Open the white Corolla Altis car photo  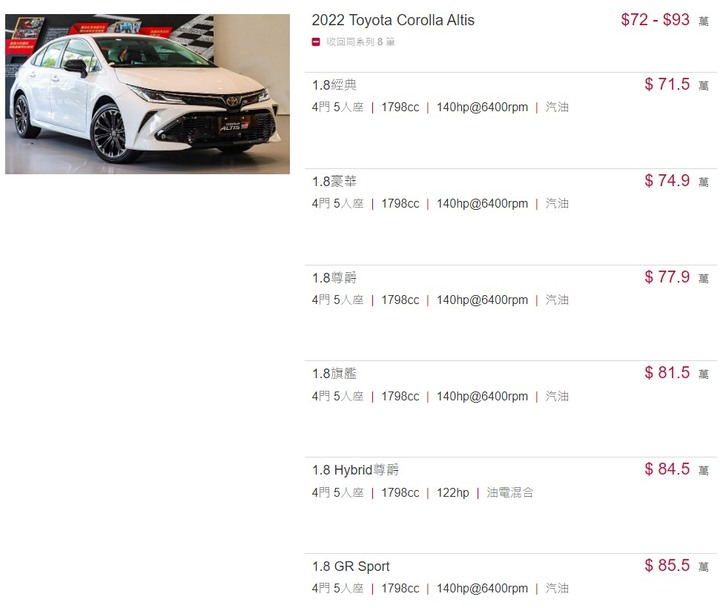click(x=147, y=94)
